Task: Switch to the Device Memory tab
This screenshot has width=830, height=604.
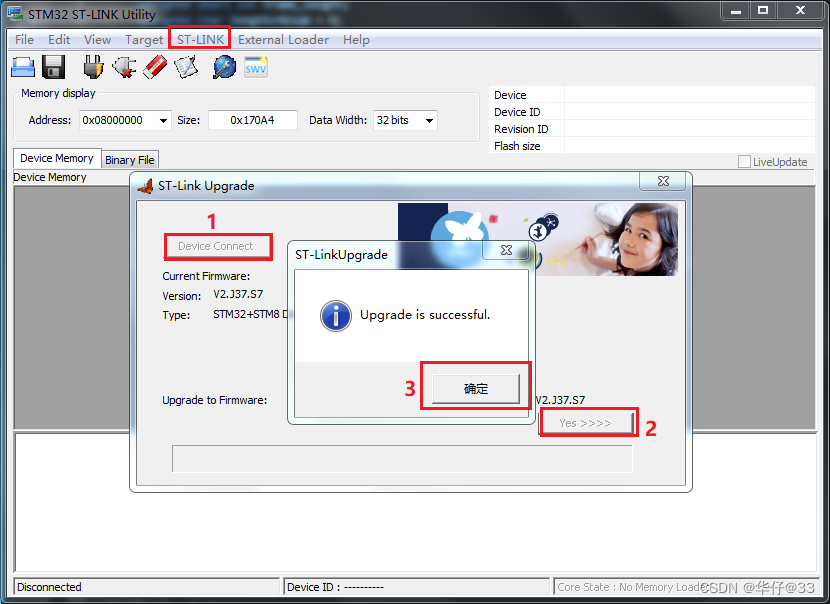Action: [x=57, y=158]
